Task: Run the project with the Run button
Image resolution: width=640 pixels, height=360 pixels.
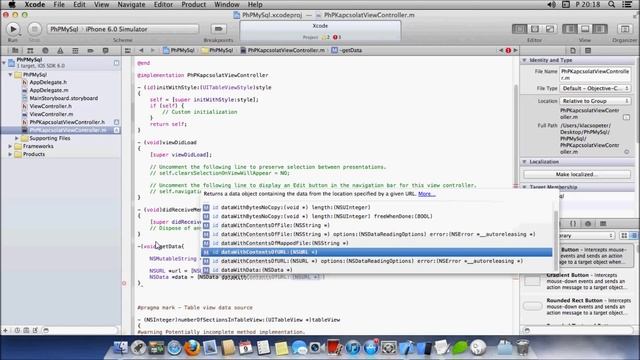Action: [13, 29]
